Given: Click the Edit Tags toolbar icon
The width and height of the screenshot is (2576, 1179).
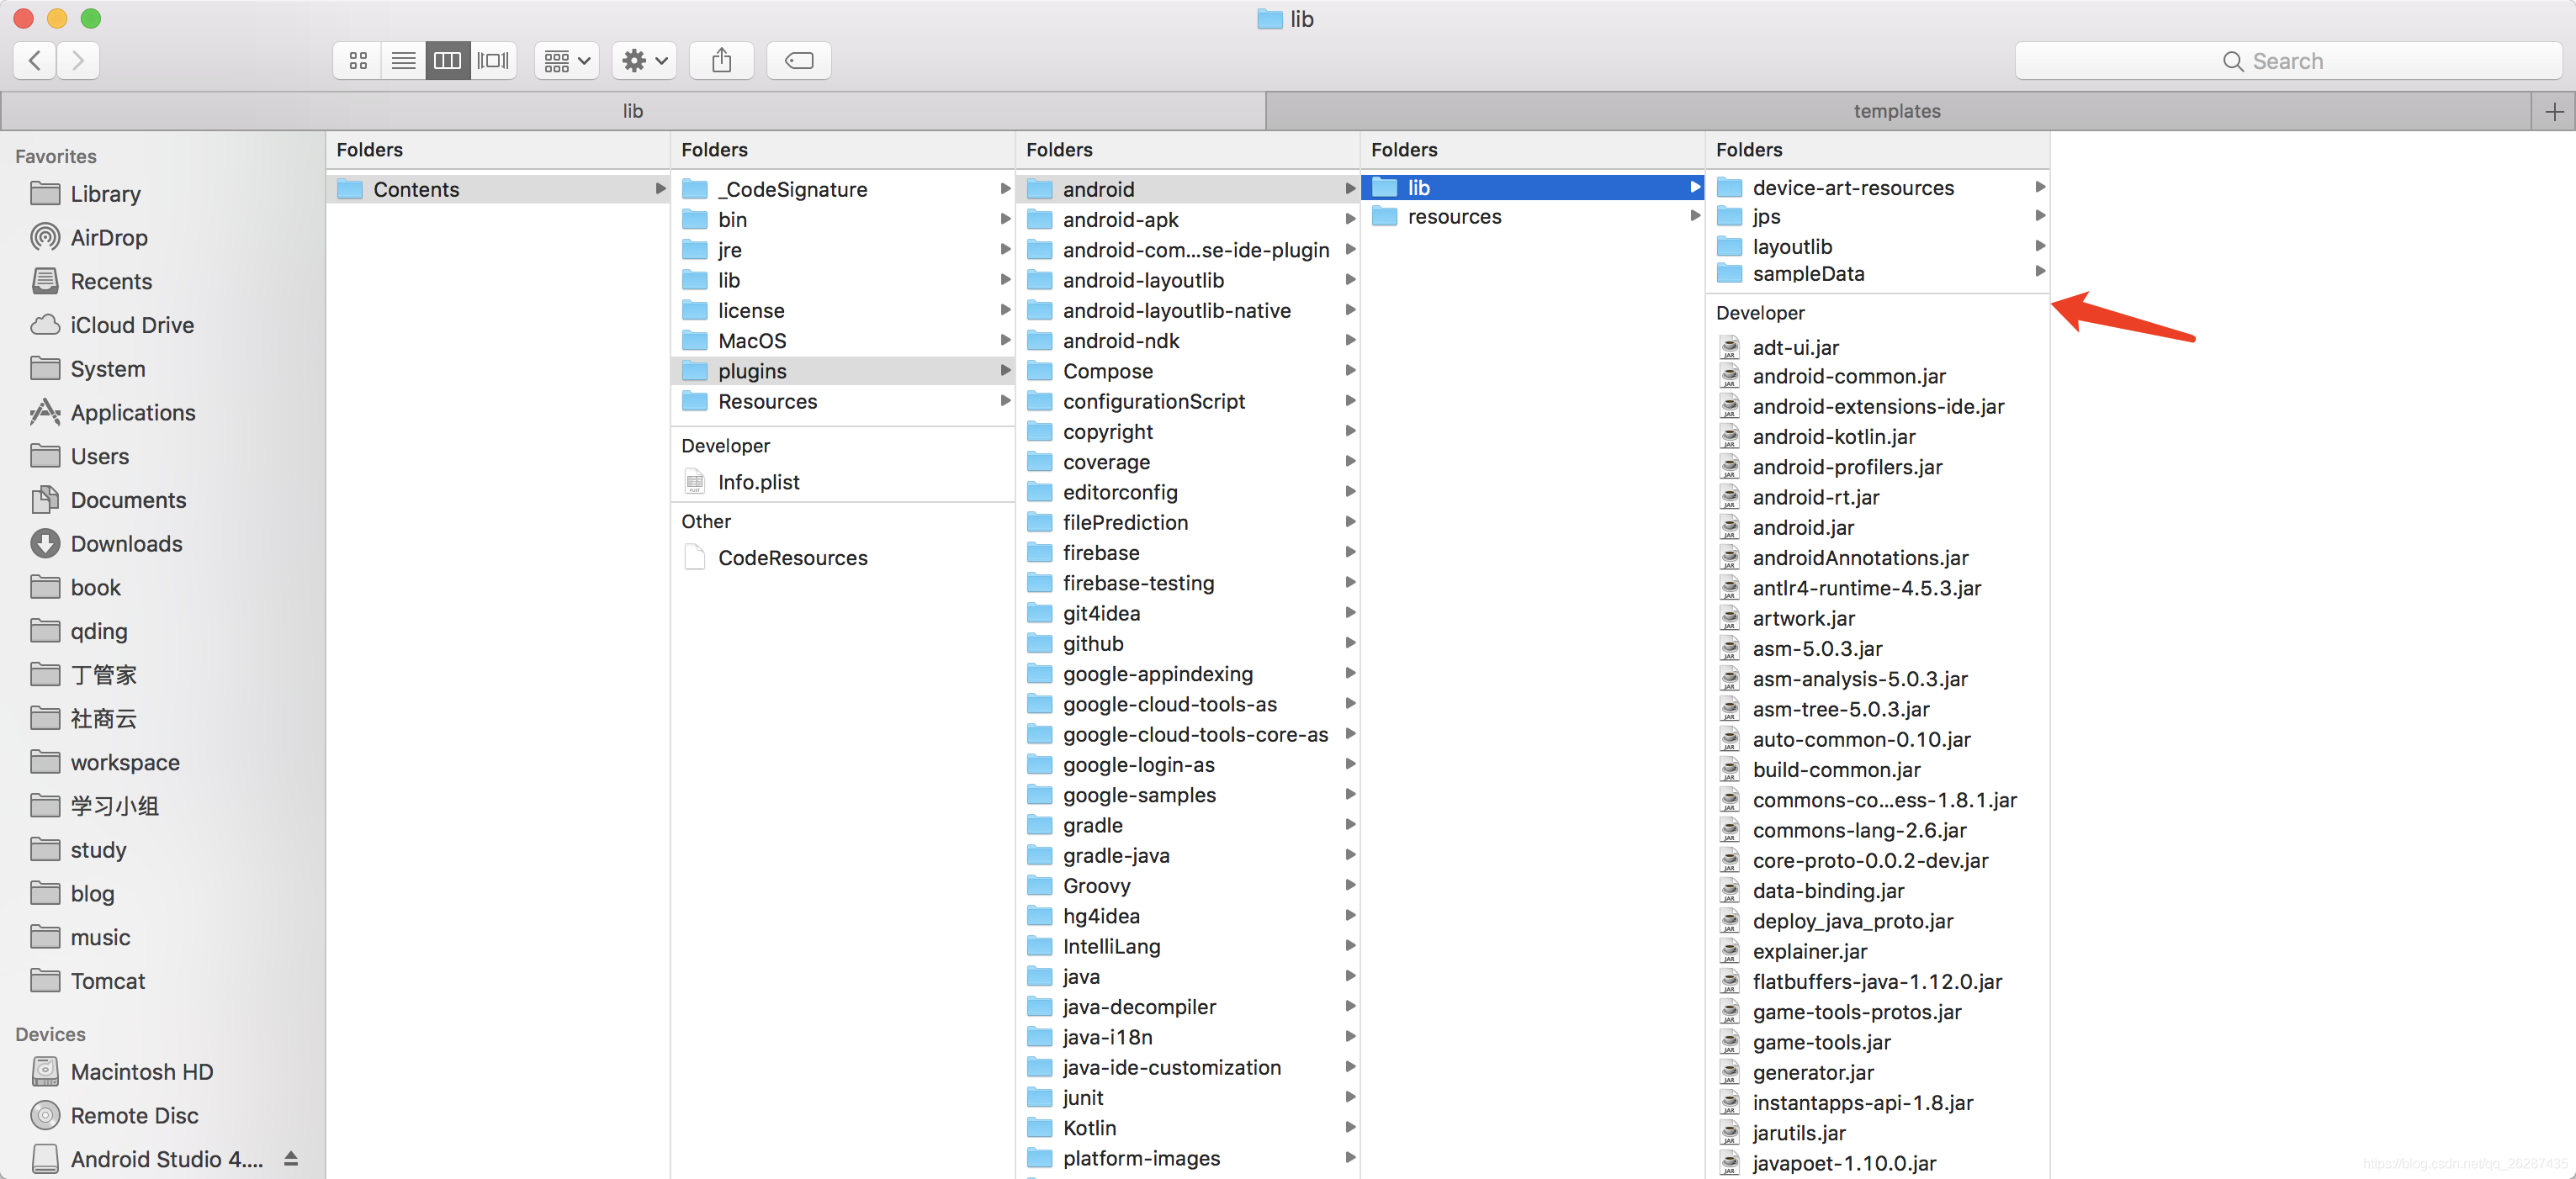Looking at the screenshot, I should [x=798, y=61].
